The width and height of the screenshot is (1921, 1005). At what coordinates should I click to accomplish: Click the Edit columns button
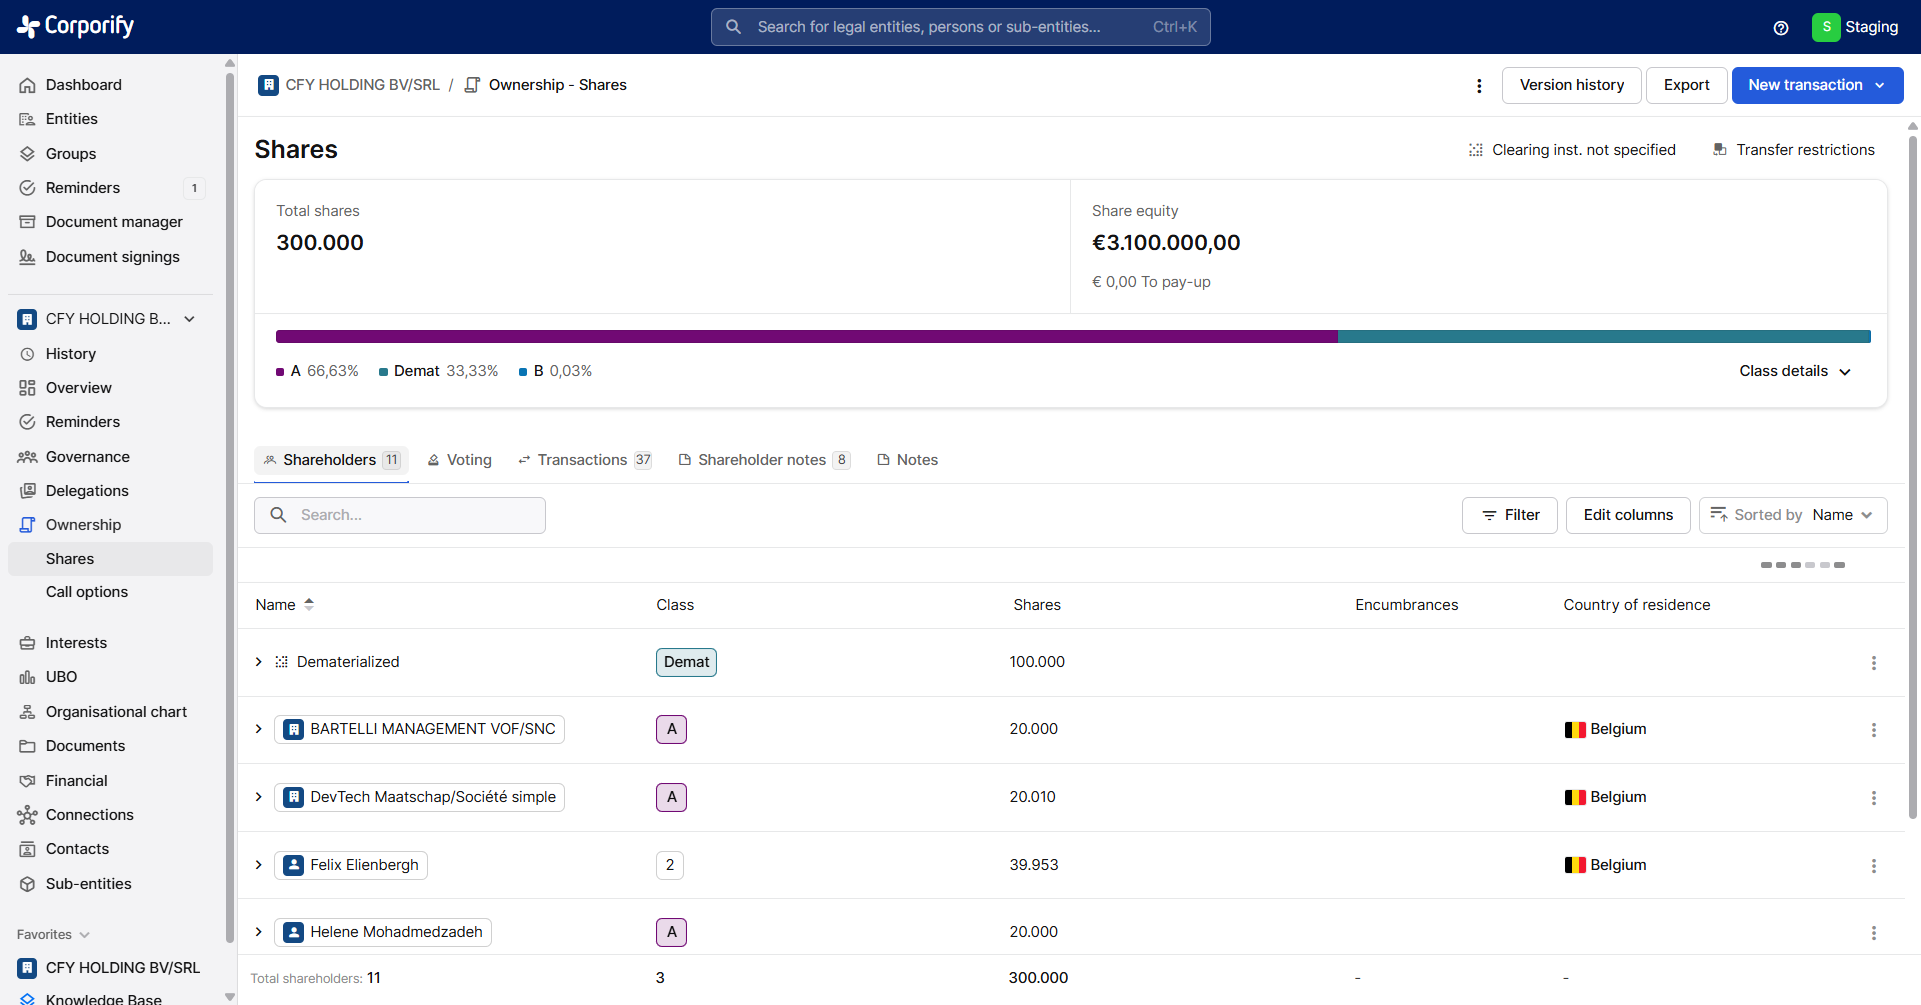(x=1627, y=515)
